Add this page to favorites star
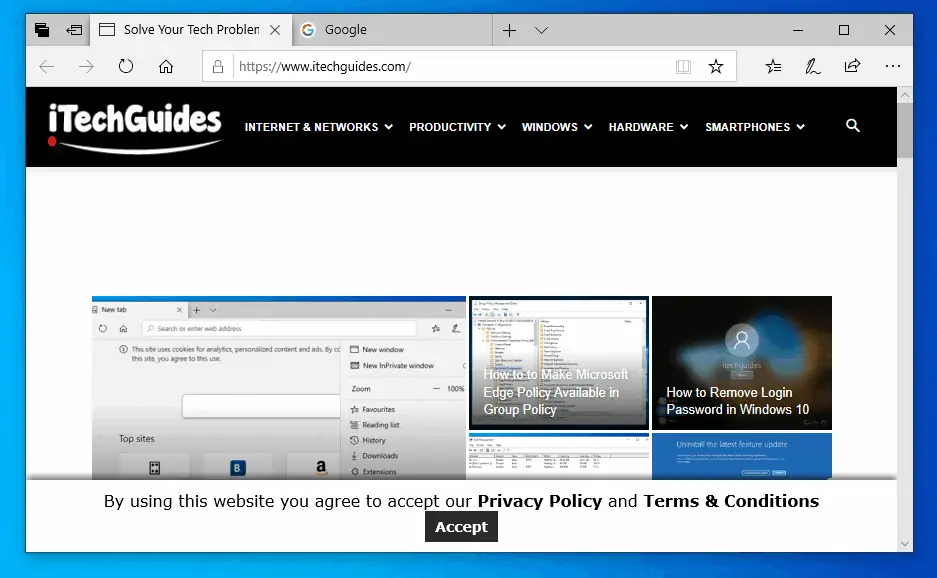This screenshot has height=578, width=937. click(x=715, y=66)
